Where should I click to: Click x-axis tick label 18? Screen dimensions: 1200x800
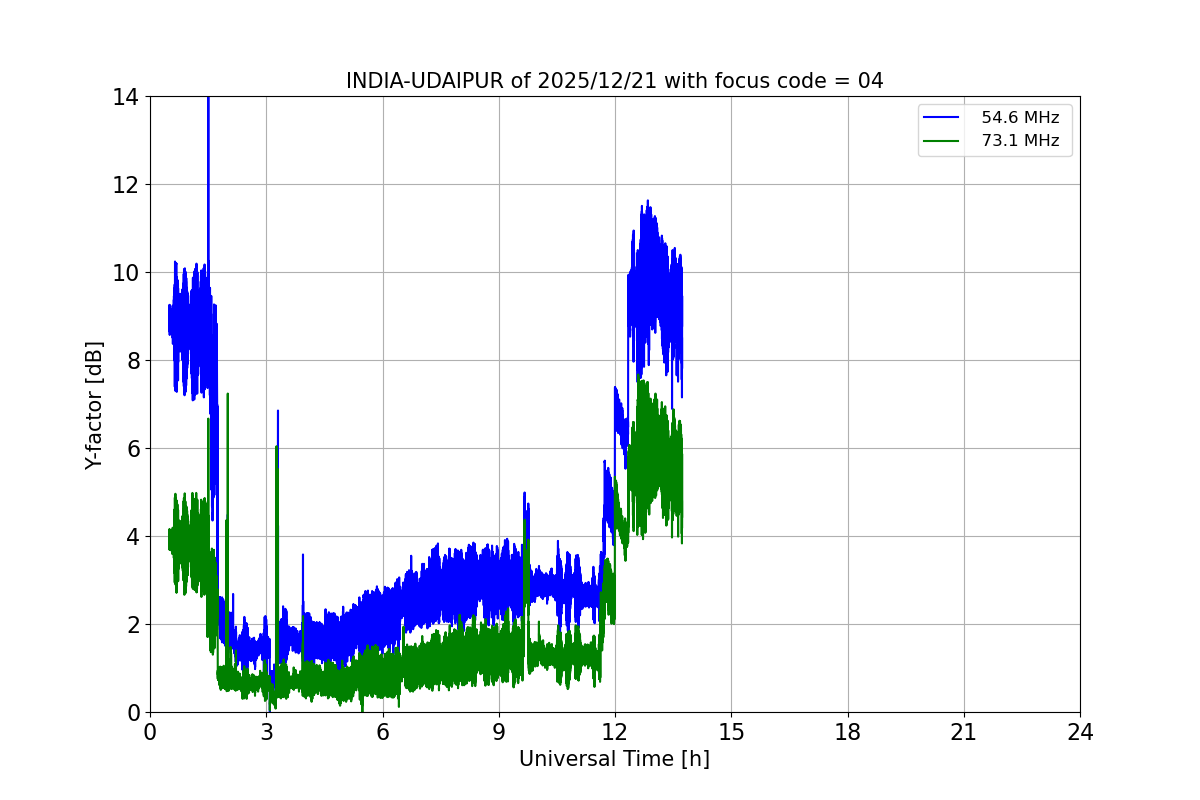[x=848, y=732]
